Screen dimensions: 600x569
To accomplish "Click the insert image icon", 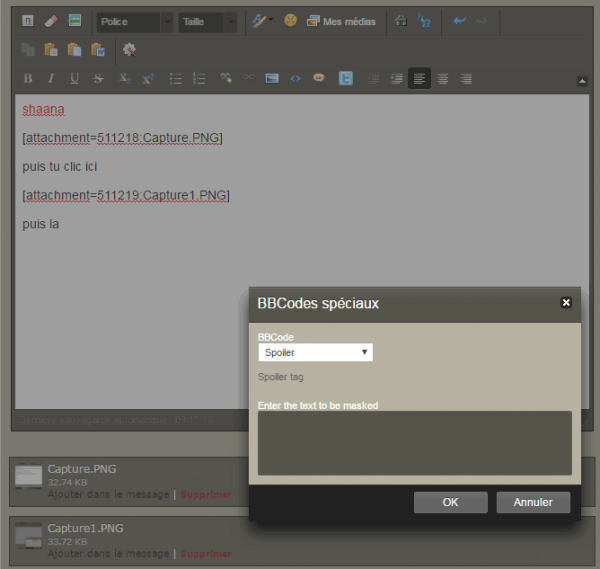I will pos(272,78).
